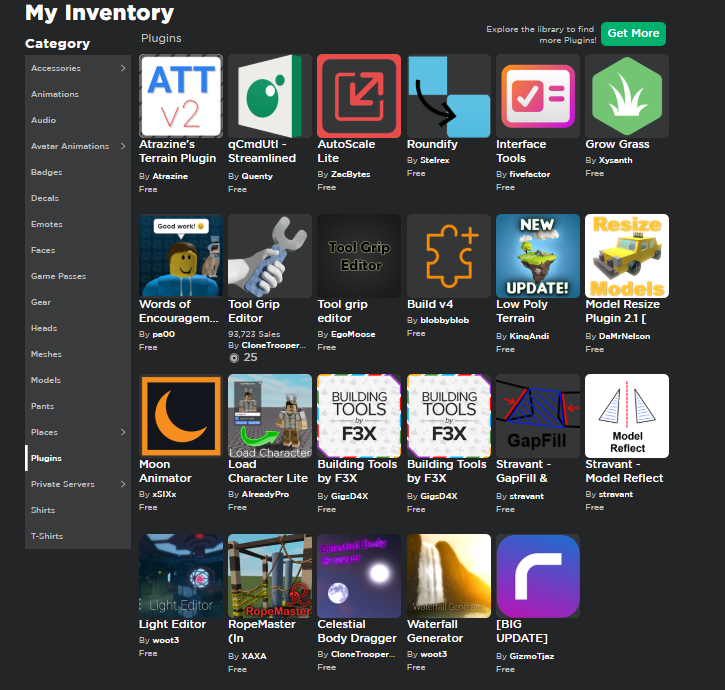Open Atrazine's Terrain Plugin ATT v2 icon
Image resolution: width=725 pixels, height=690 pixels.
pos(181,96)
